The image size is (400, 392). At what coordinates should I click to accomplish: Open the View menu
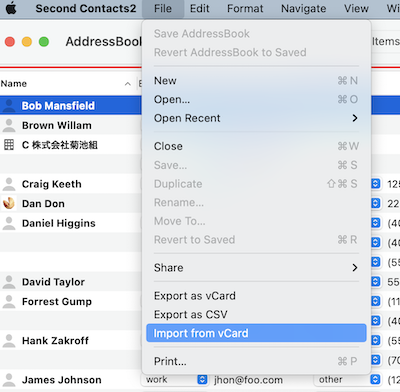[356, 8]
